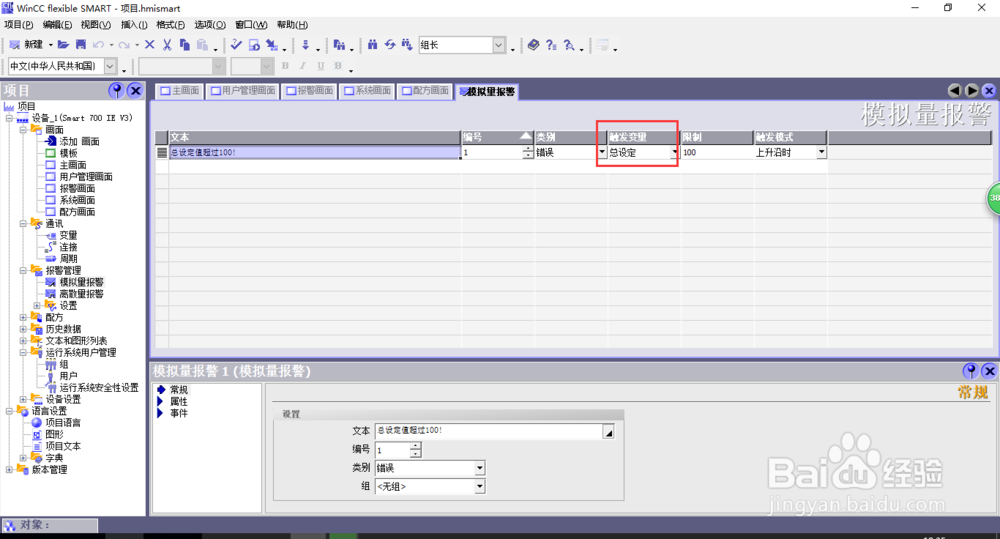Paste with the clipboard icon
This screenshot has width=1000, height=539.
(x=202, y=45)
